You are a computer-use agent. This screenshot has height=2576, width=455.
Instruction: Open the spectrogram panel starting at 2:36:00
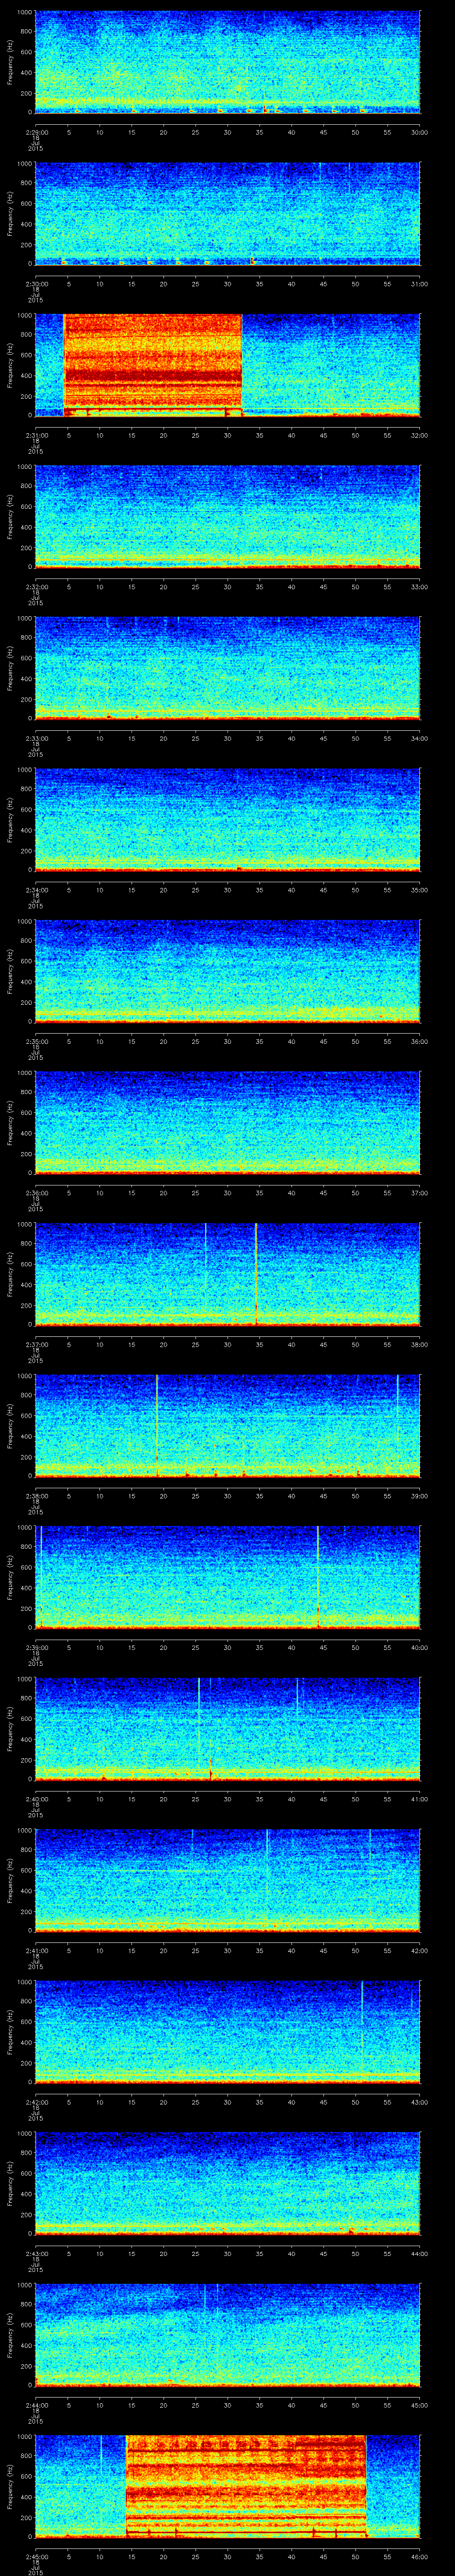click(x=227, y=1123)
